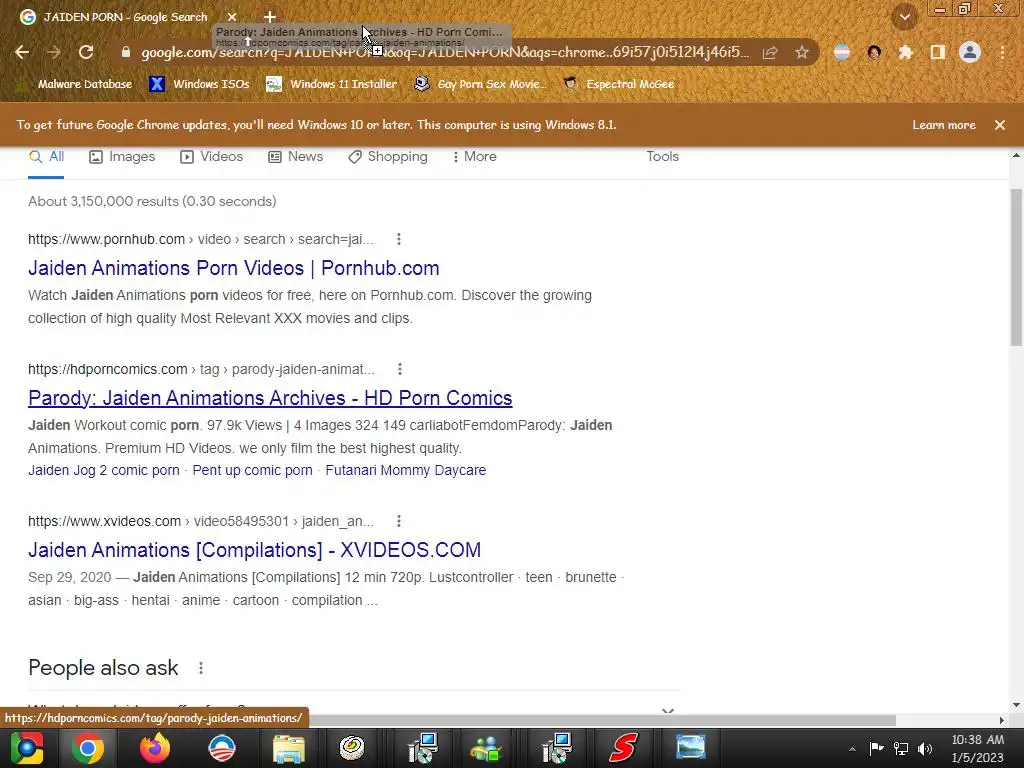
Task: Switch to the All results tab
Action: (46, 157)
